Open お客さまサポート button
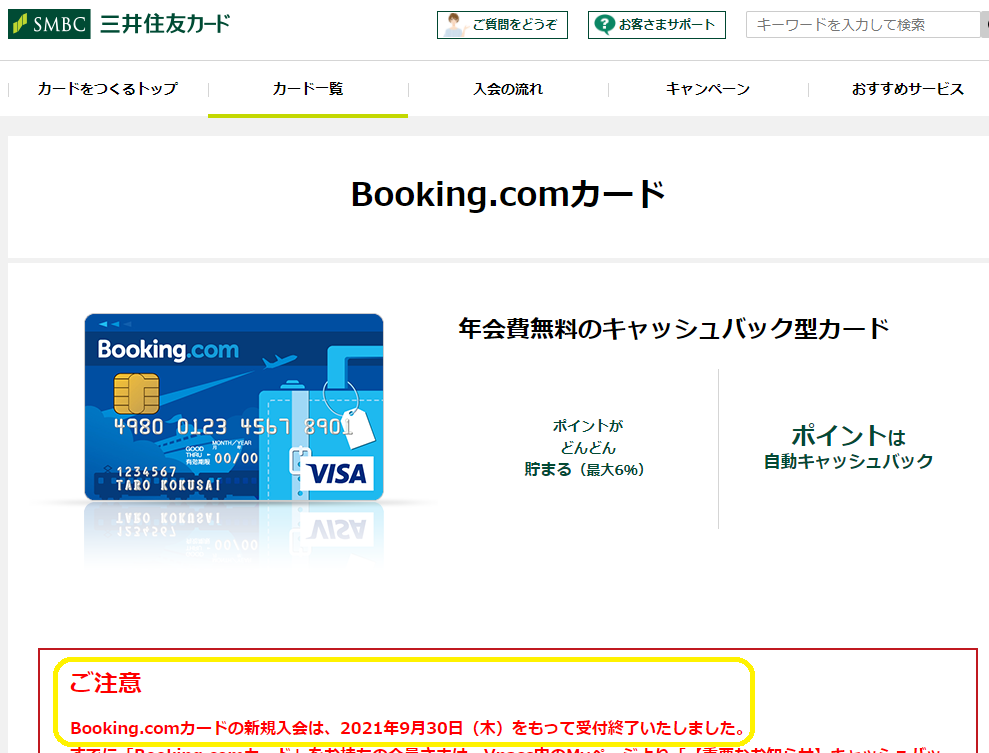Viewport: 989px width, 753px height. pos(657,25)
